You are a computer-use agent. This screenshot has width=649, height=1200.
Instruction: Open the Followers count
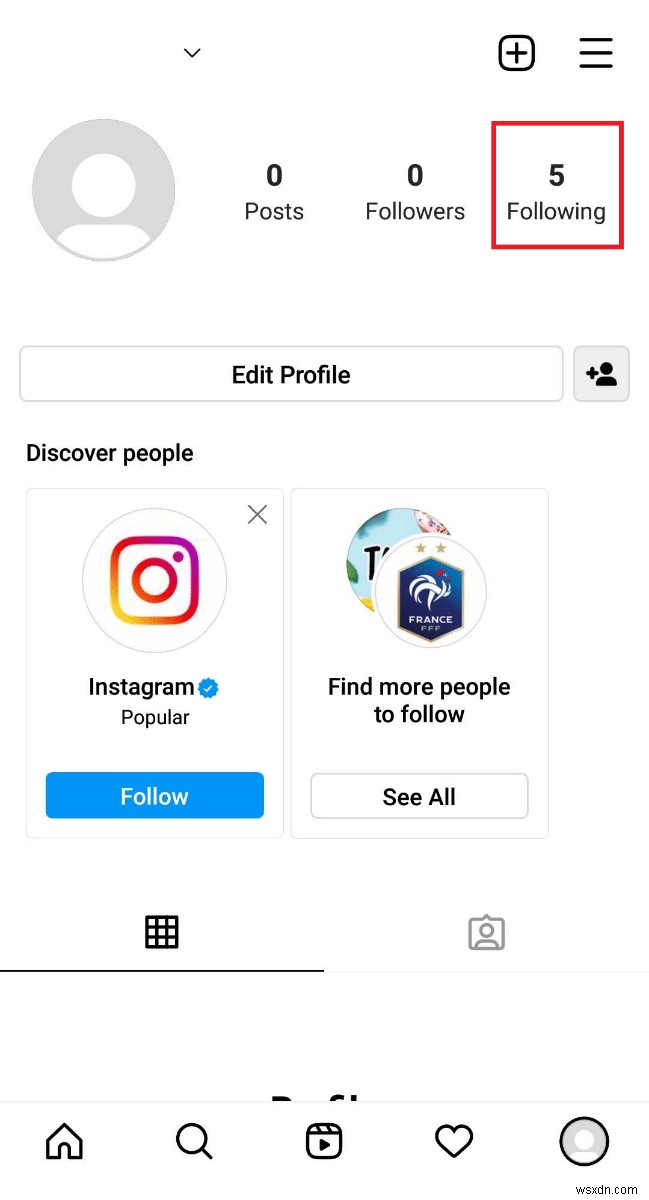click(x=415, y=185)
